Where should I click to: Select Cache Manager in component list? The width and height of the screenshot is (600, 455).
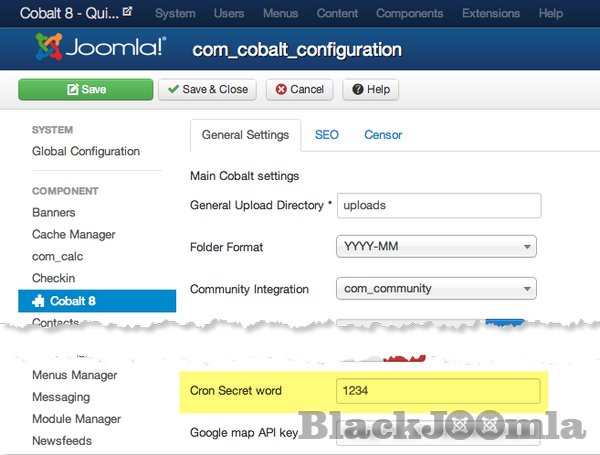(x=74, y=234)
